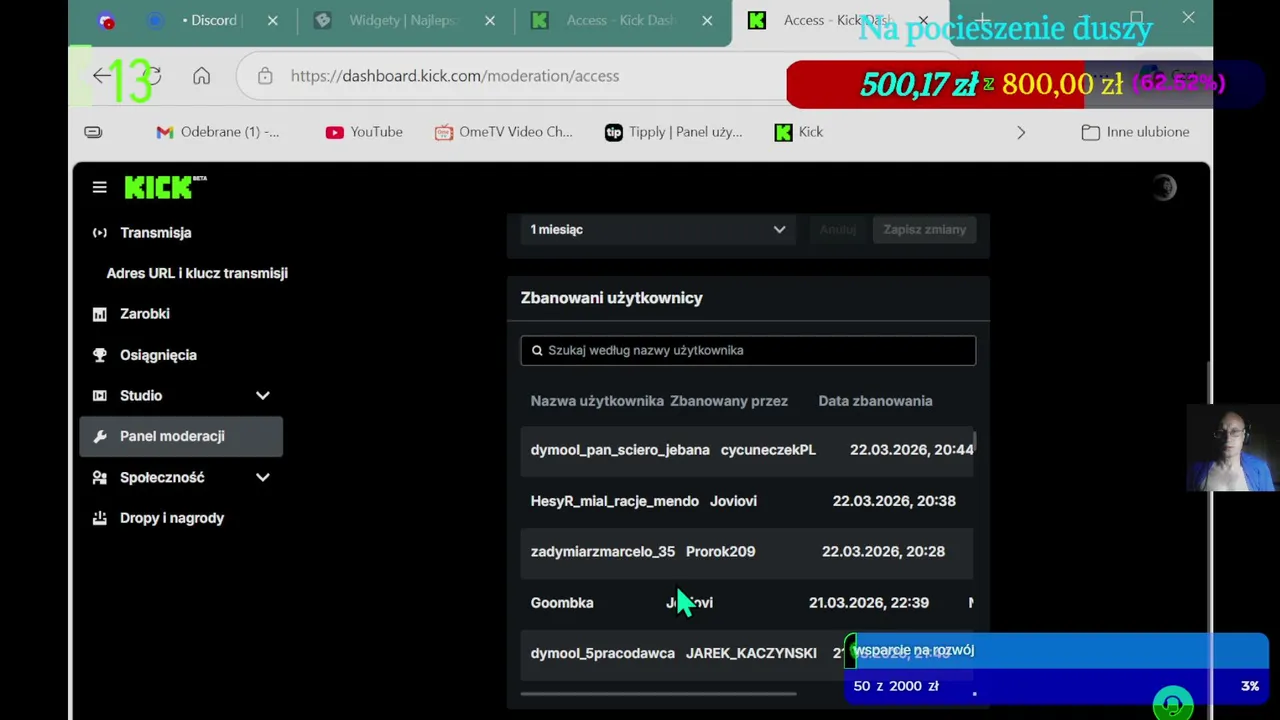Viewport: 1280px width, 720px height.
Task: Select user HesyR_mial_racje_mendo
Action: click(615, 501)
